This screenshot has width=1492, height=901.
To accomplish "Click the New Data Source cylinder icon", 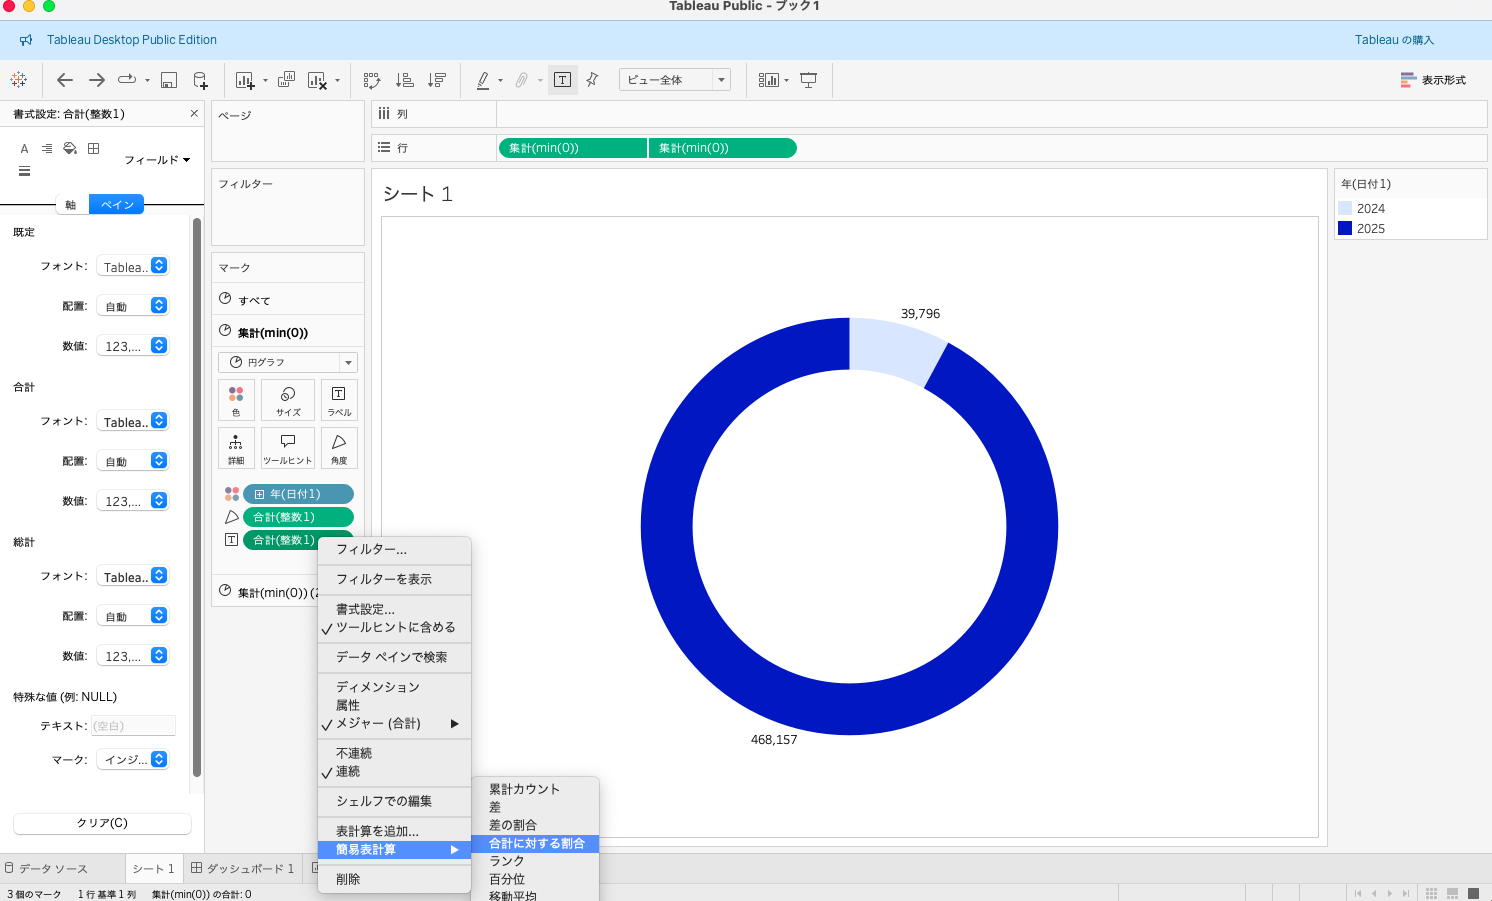I will [x=200, y=80].
